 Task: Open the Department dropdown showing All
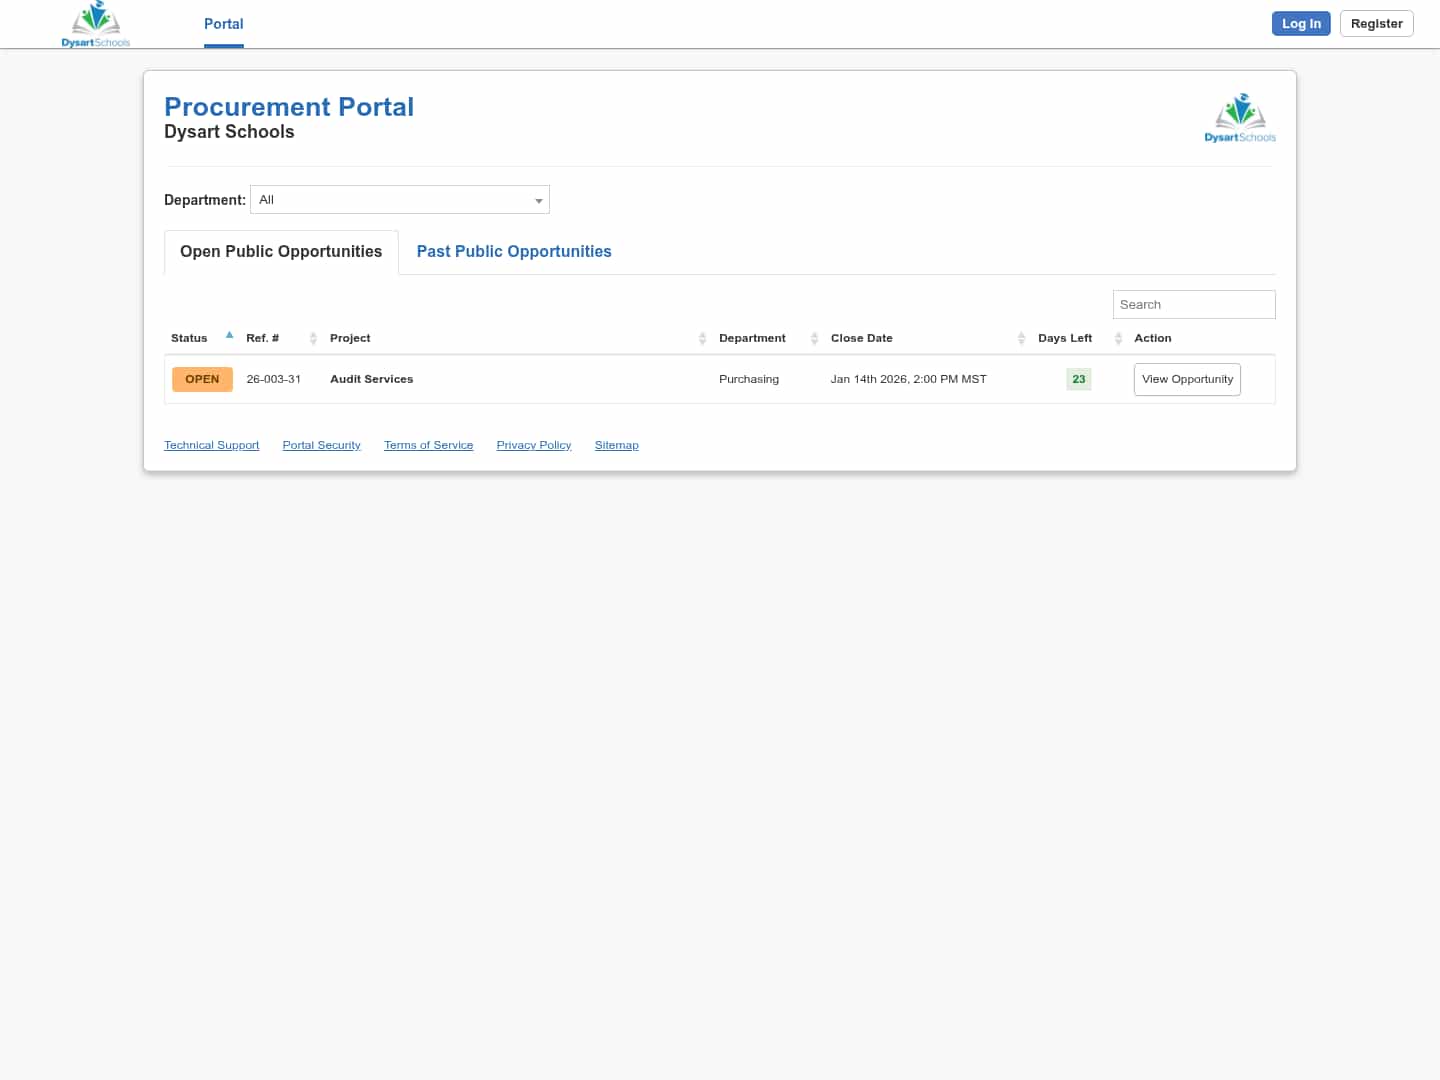399,199
